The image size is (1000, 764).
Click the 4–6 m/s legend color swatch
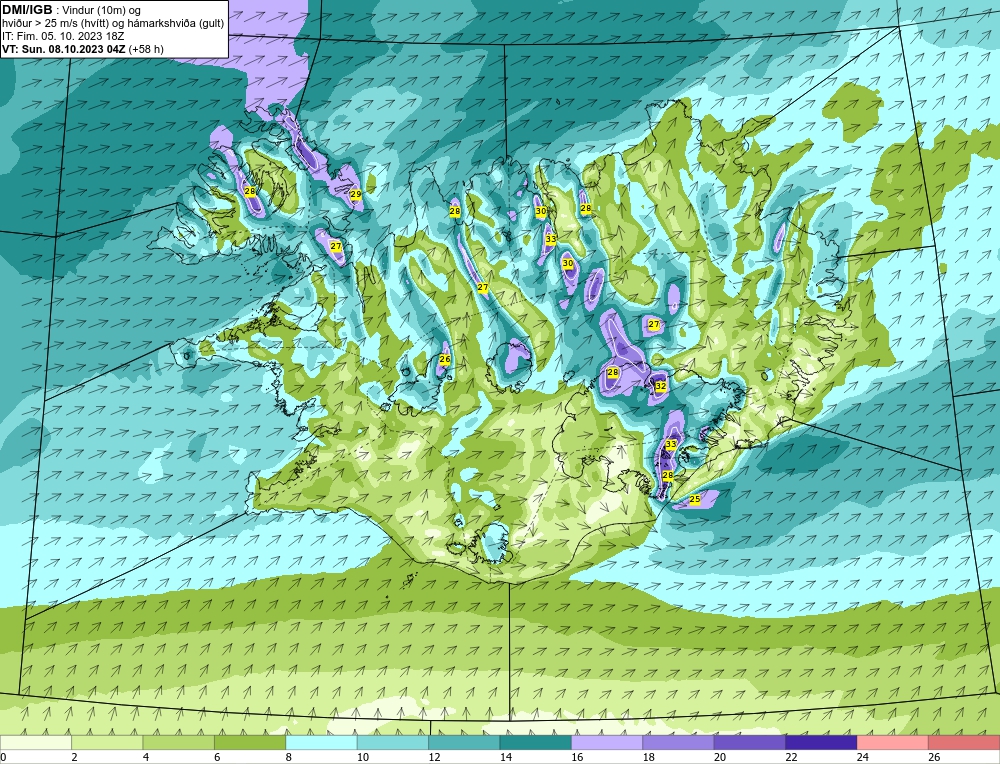179,742
